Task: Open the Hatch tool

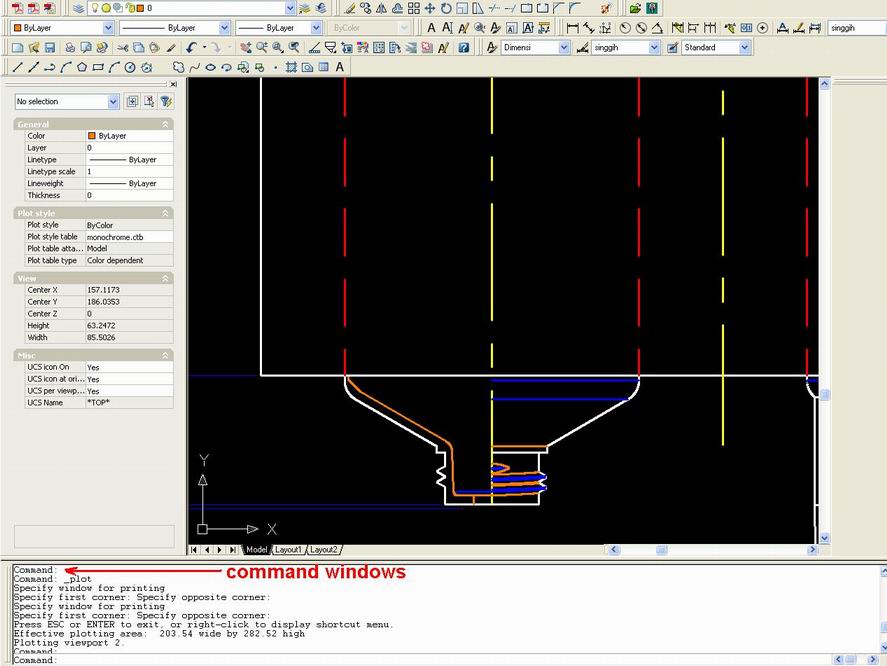Action: (x=292, y=67)
